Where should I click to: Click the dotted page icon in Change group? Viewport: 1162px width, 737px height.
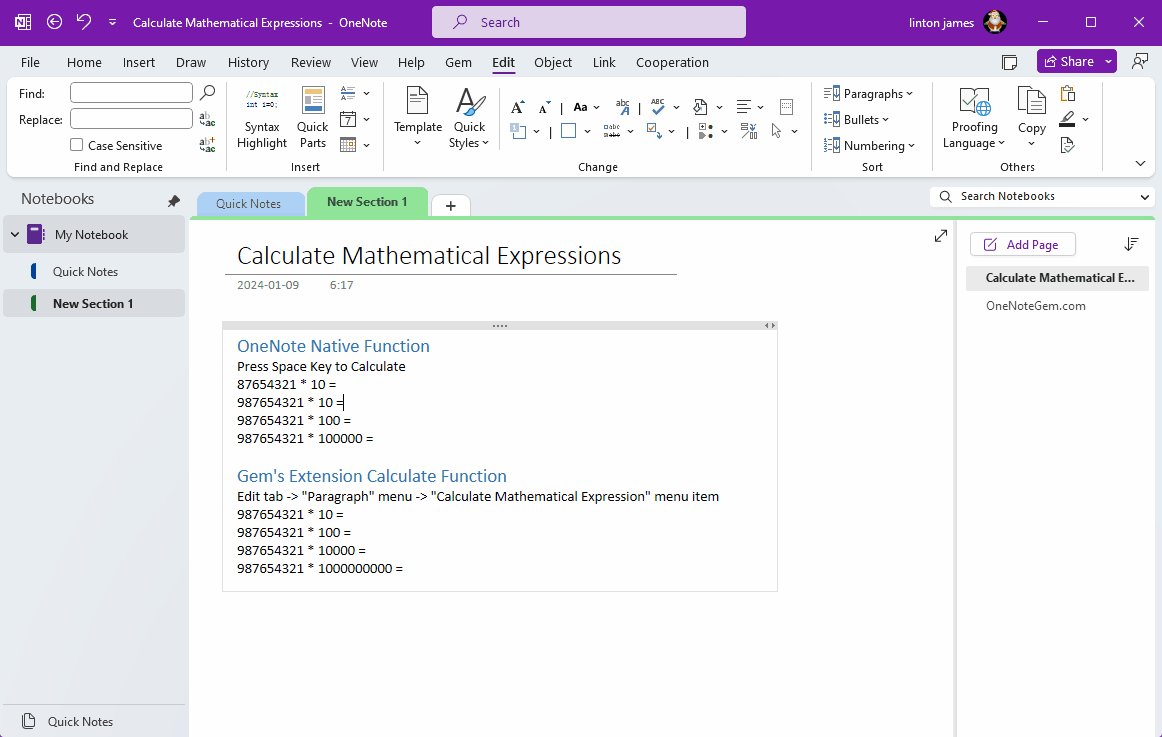coord(786,107)
